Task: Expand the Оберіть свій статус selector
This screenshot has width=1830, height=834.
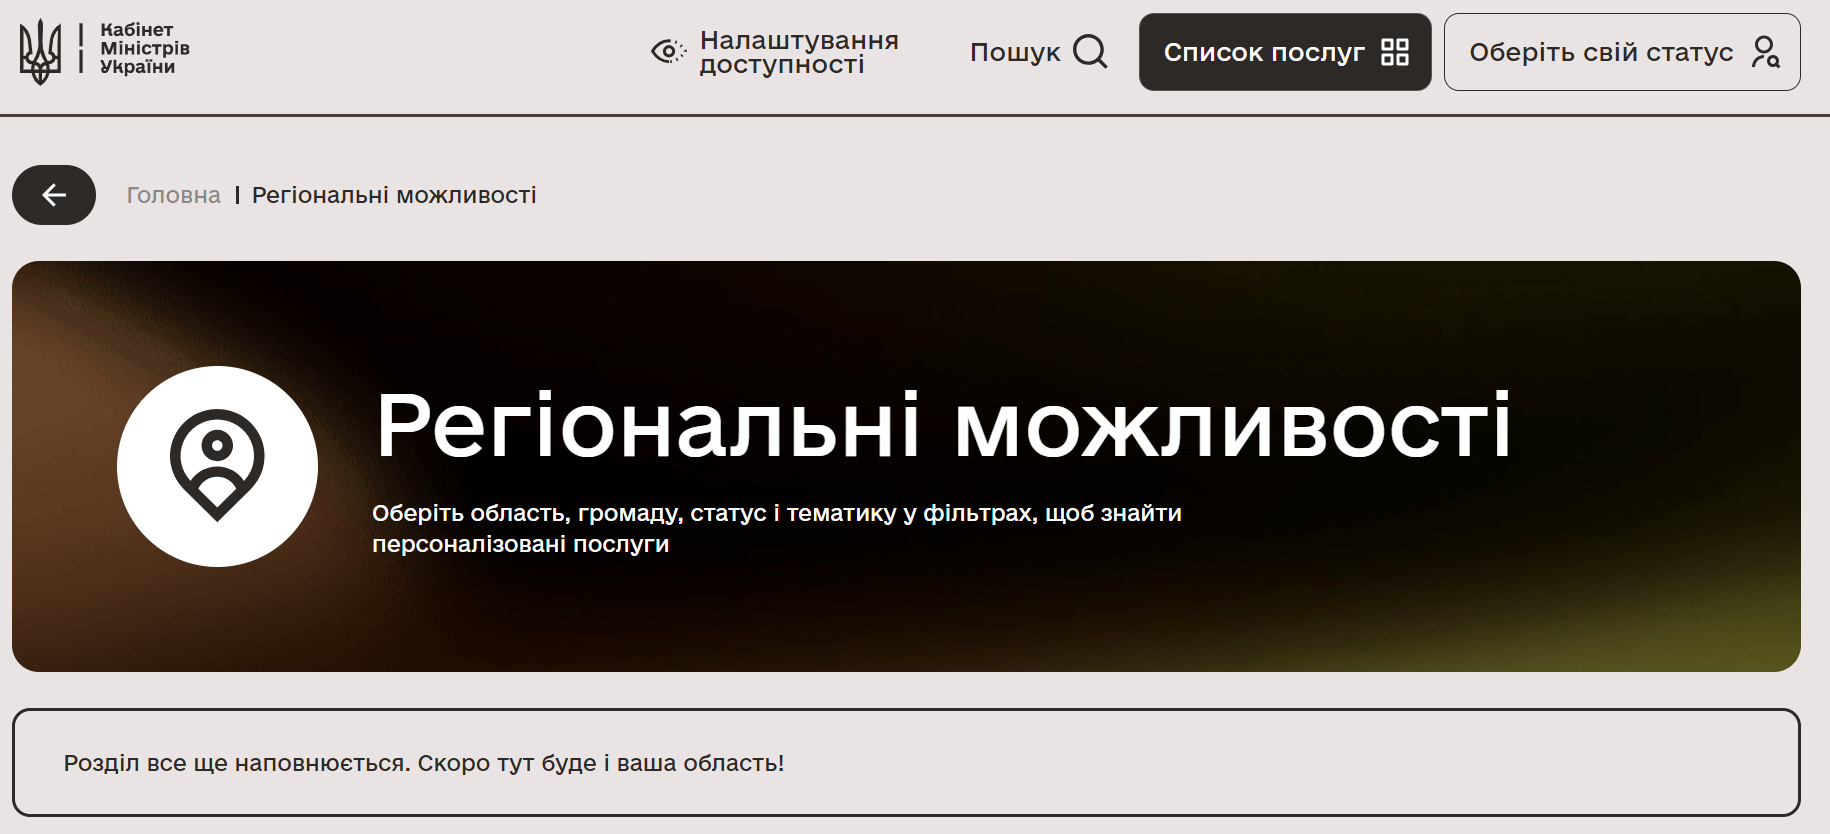Action: tap(1600, 52)
